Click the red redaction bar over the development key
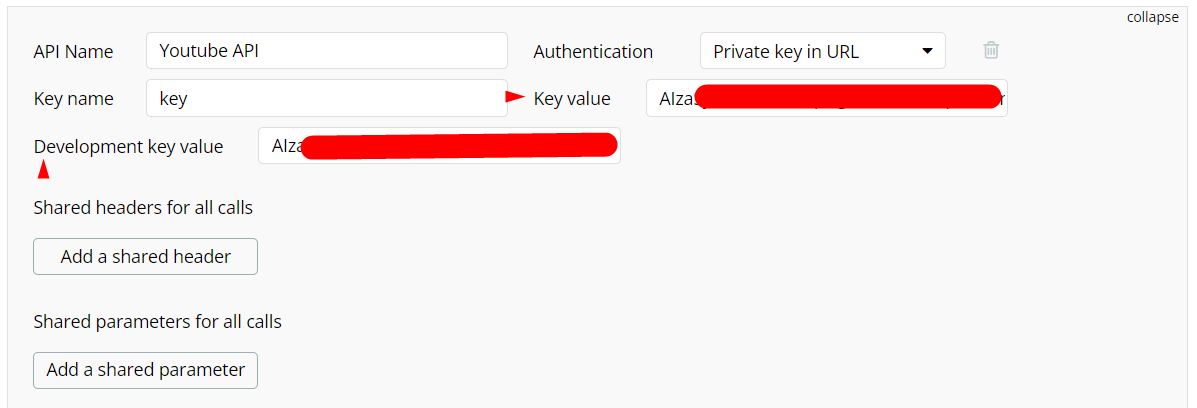The image size is (1197, 408). [x=460, y=146]
